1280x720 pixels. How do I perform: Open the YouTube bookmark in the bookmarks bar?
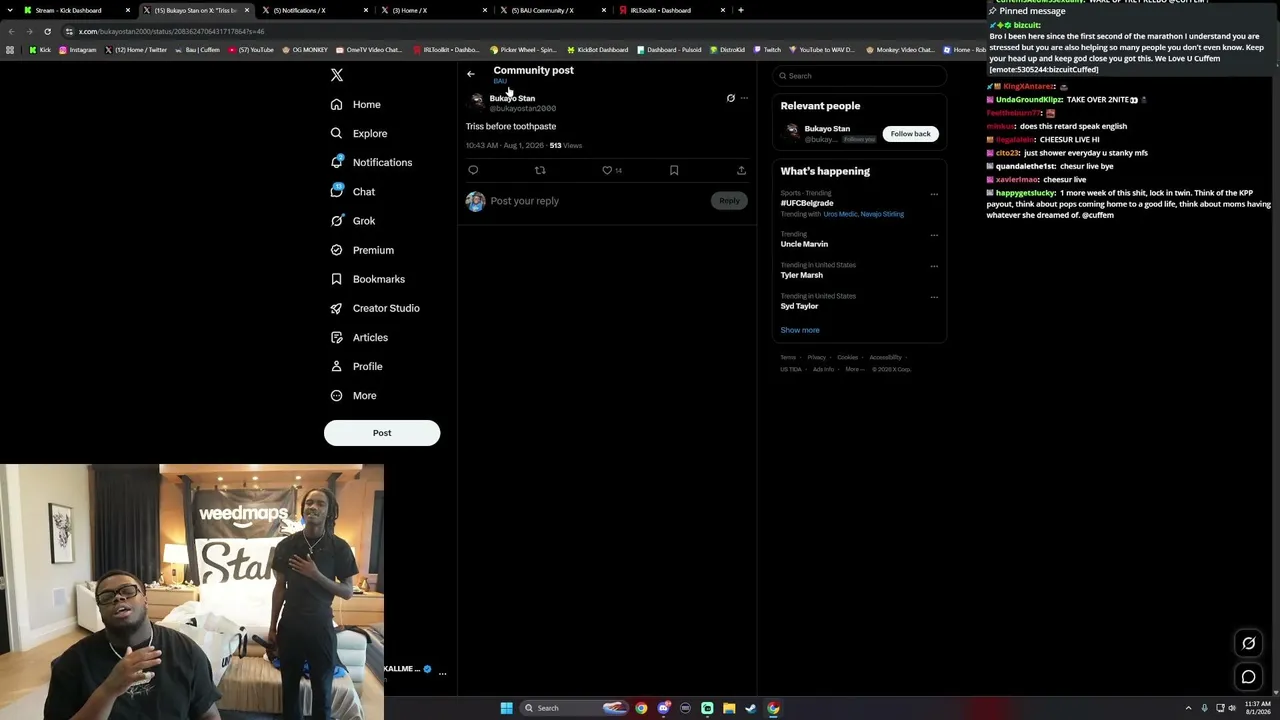point(251,49)
